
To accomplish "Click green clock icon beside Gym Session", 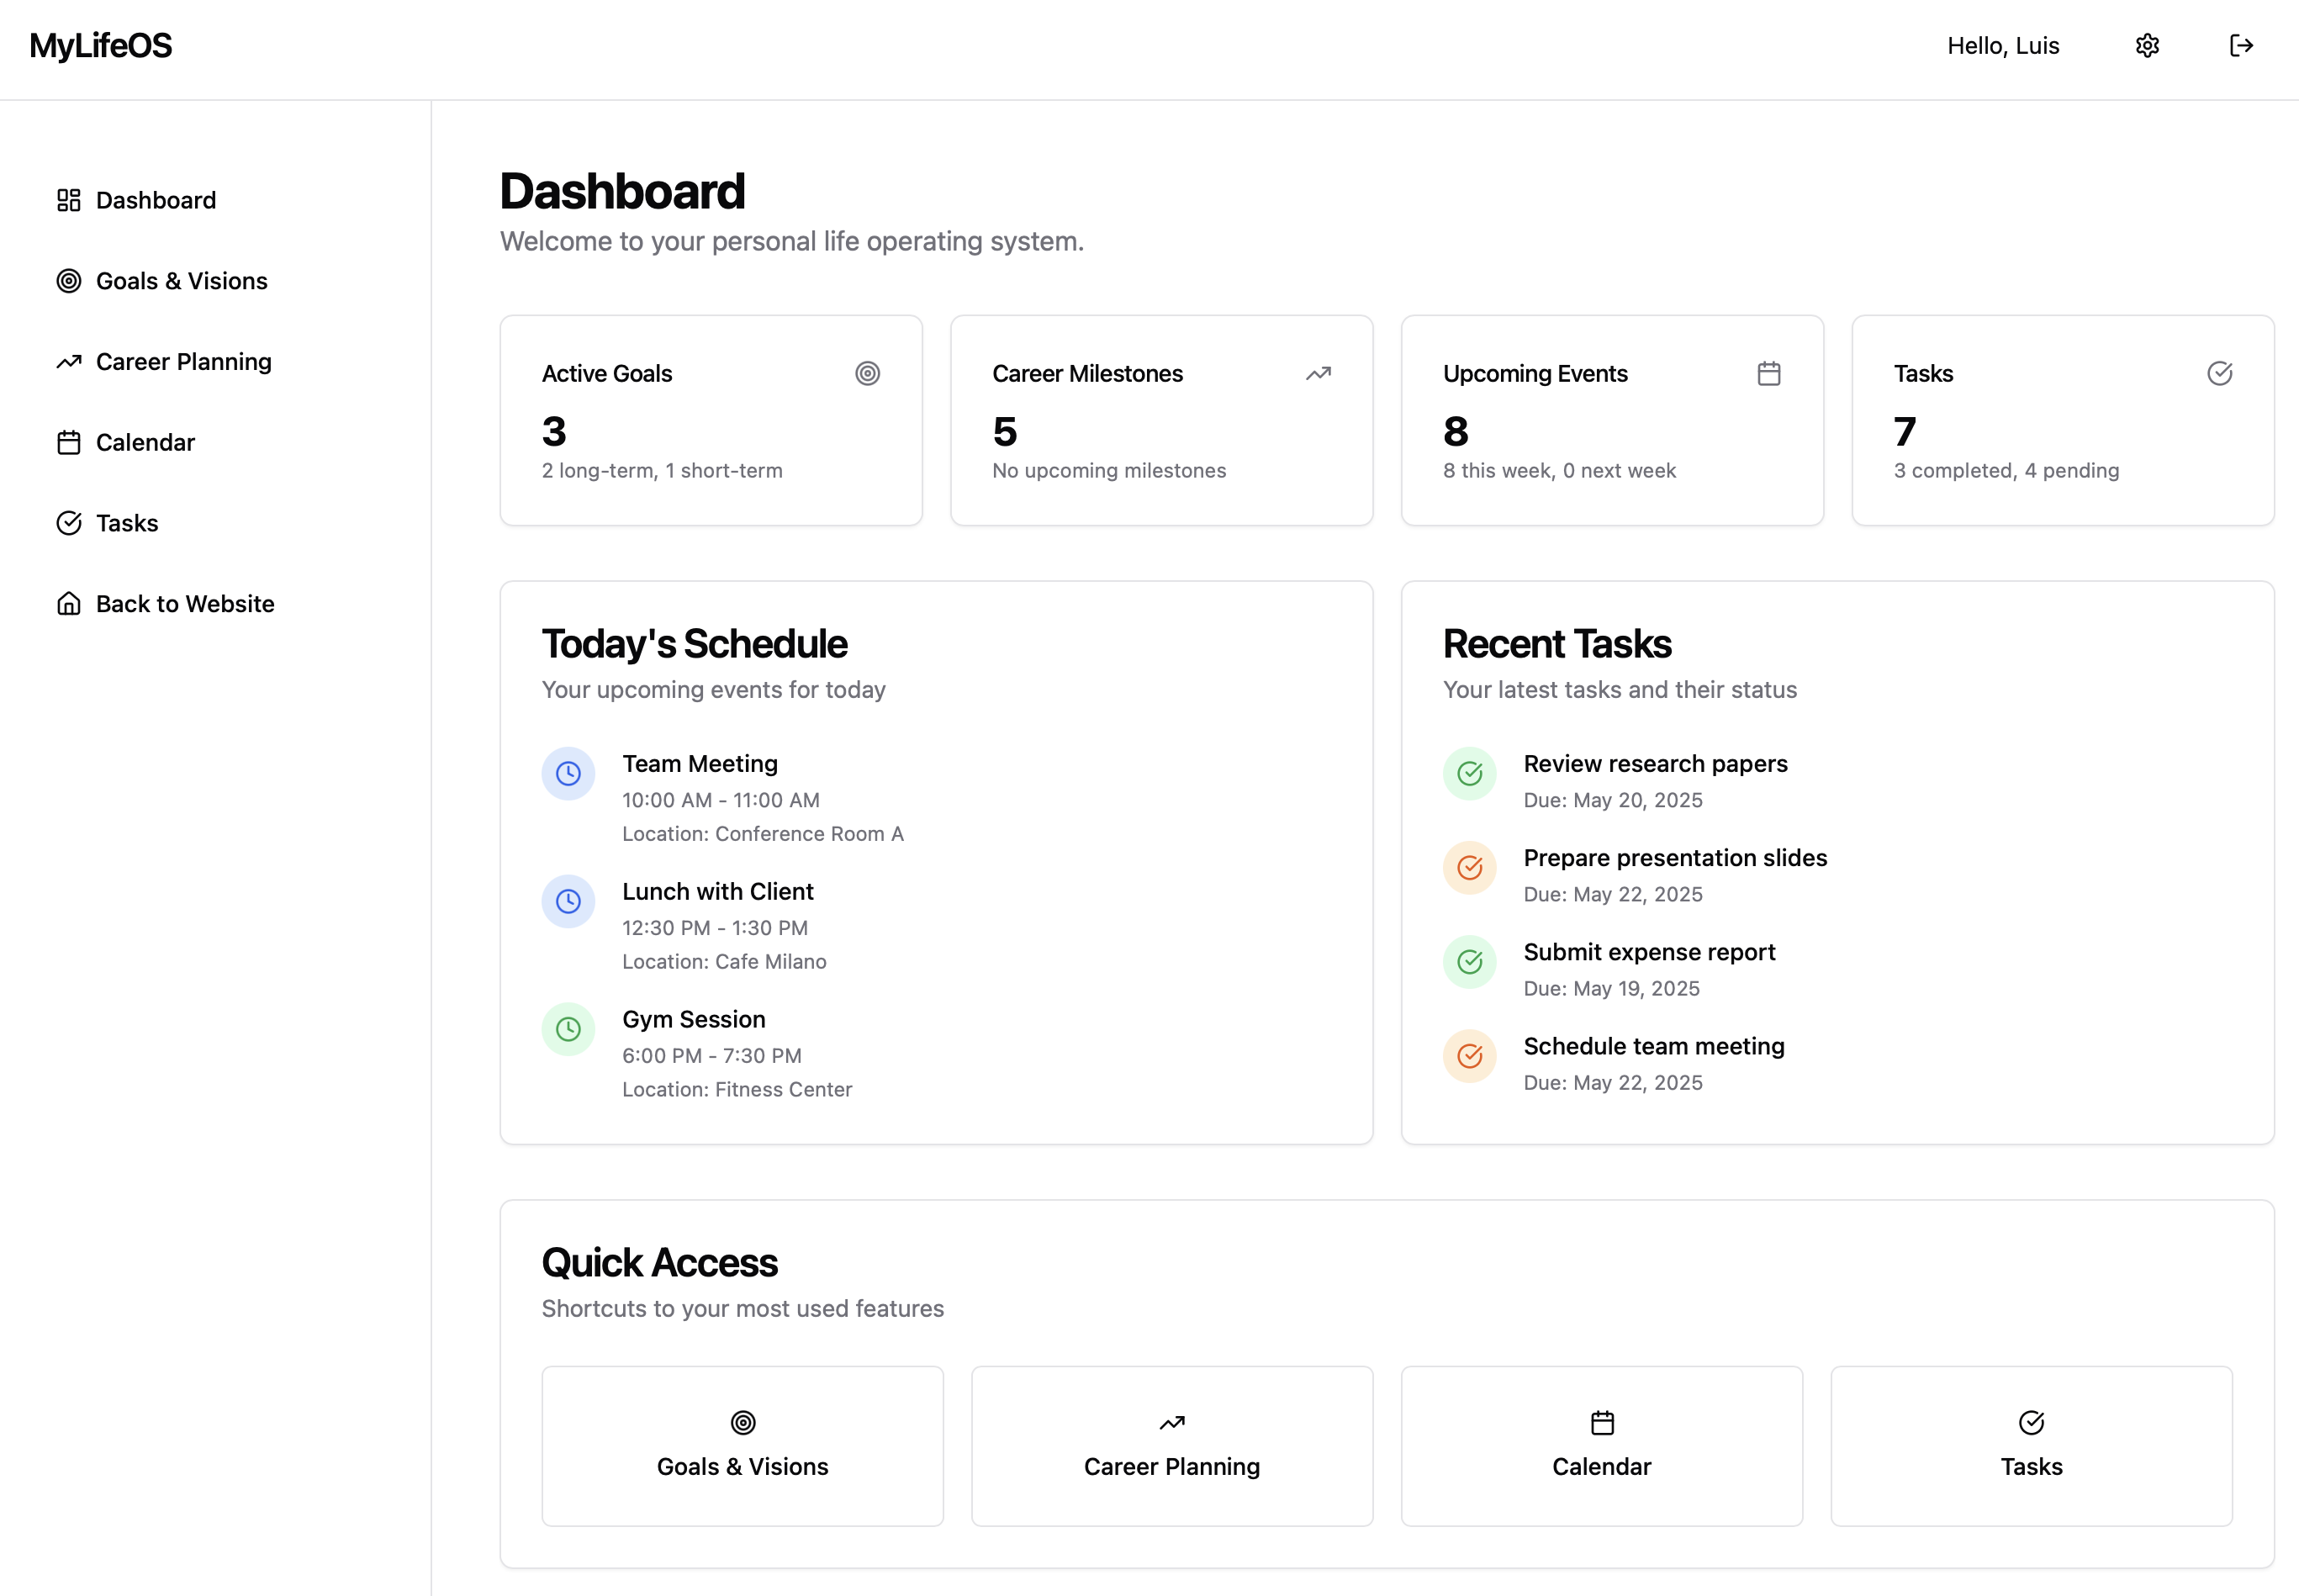I will 568,1029.
